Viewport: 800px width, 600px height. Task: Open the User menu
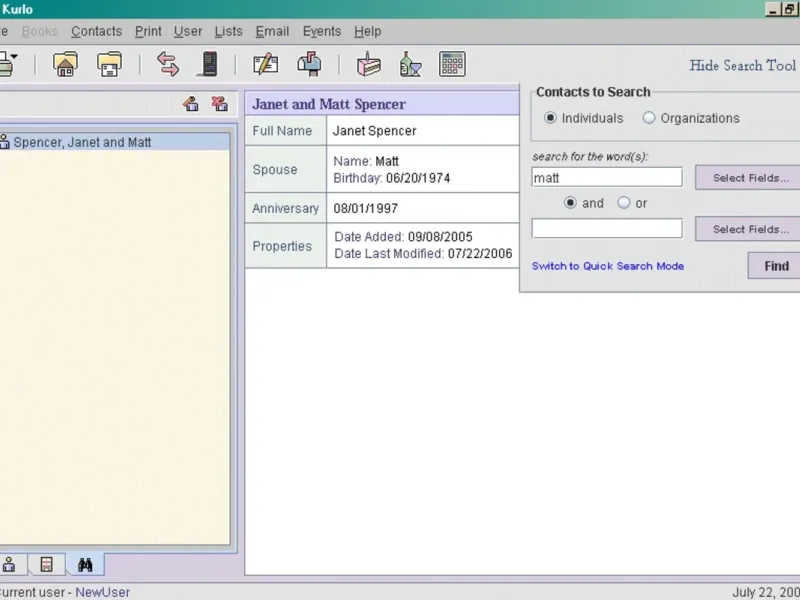[188, 32]
